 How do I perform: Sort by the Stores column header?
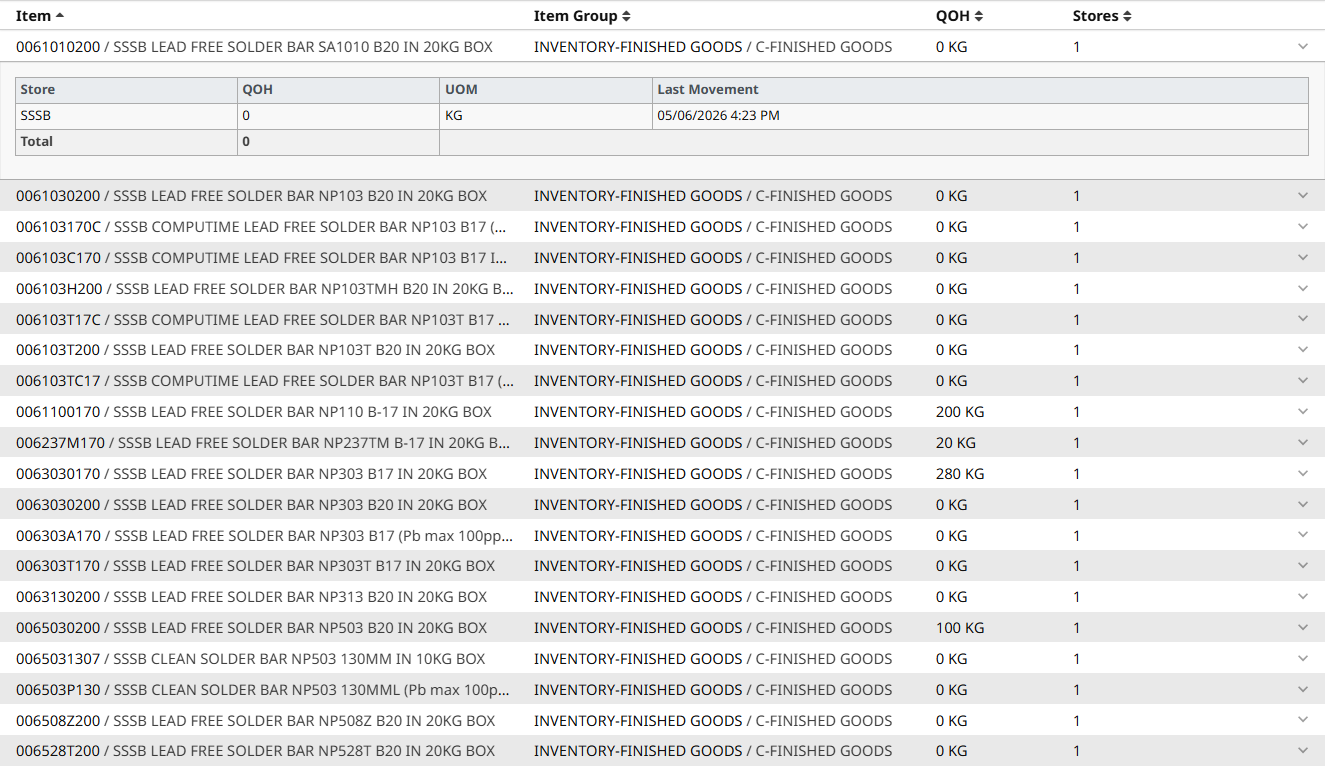1102,16
